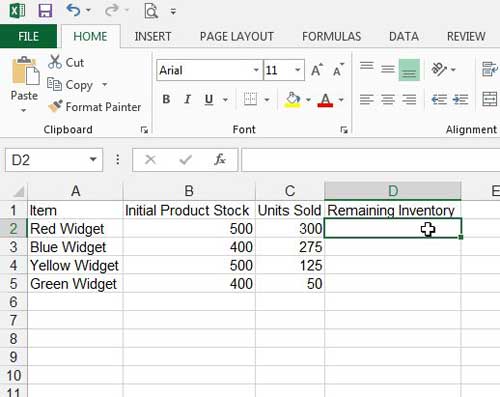The width and height of the screenshot is (500, 397).
Task: Select row 3 header
Action: click(x=13, y=247)
